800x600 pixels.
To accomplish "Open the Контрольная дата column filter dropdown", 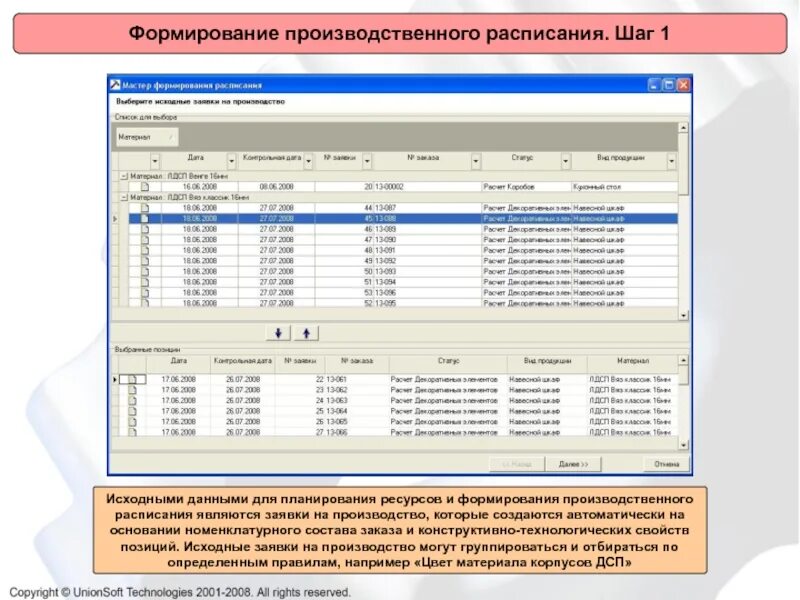I will [x=309, y=161].
